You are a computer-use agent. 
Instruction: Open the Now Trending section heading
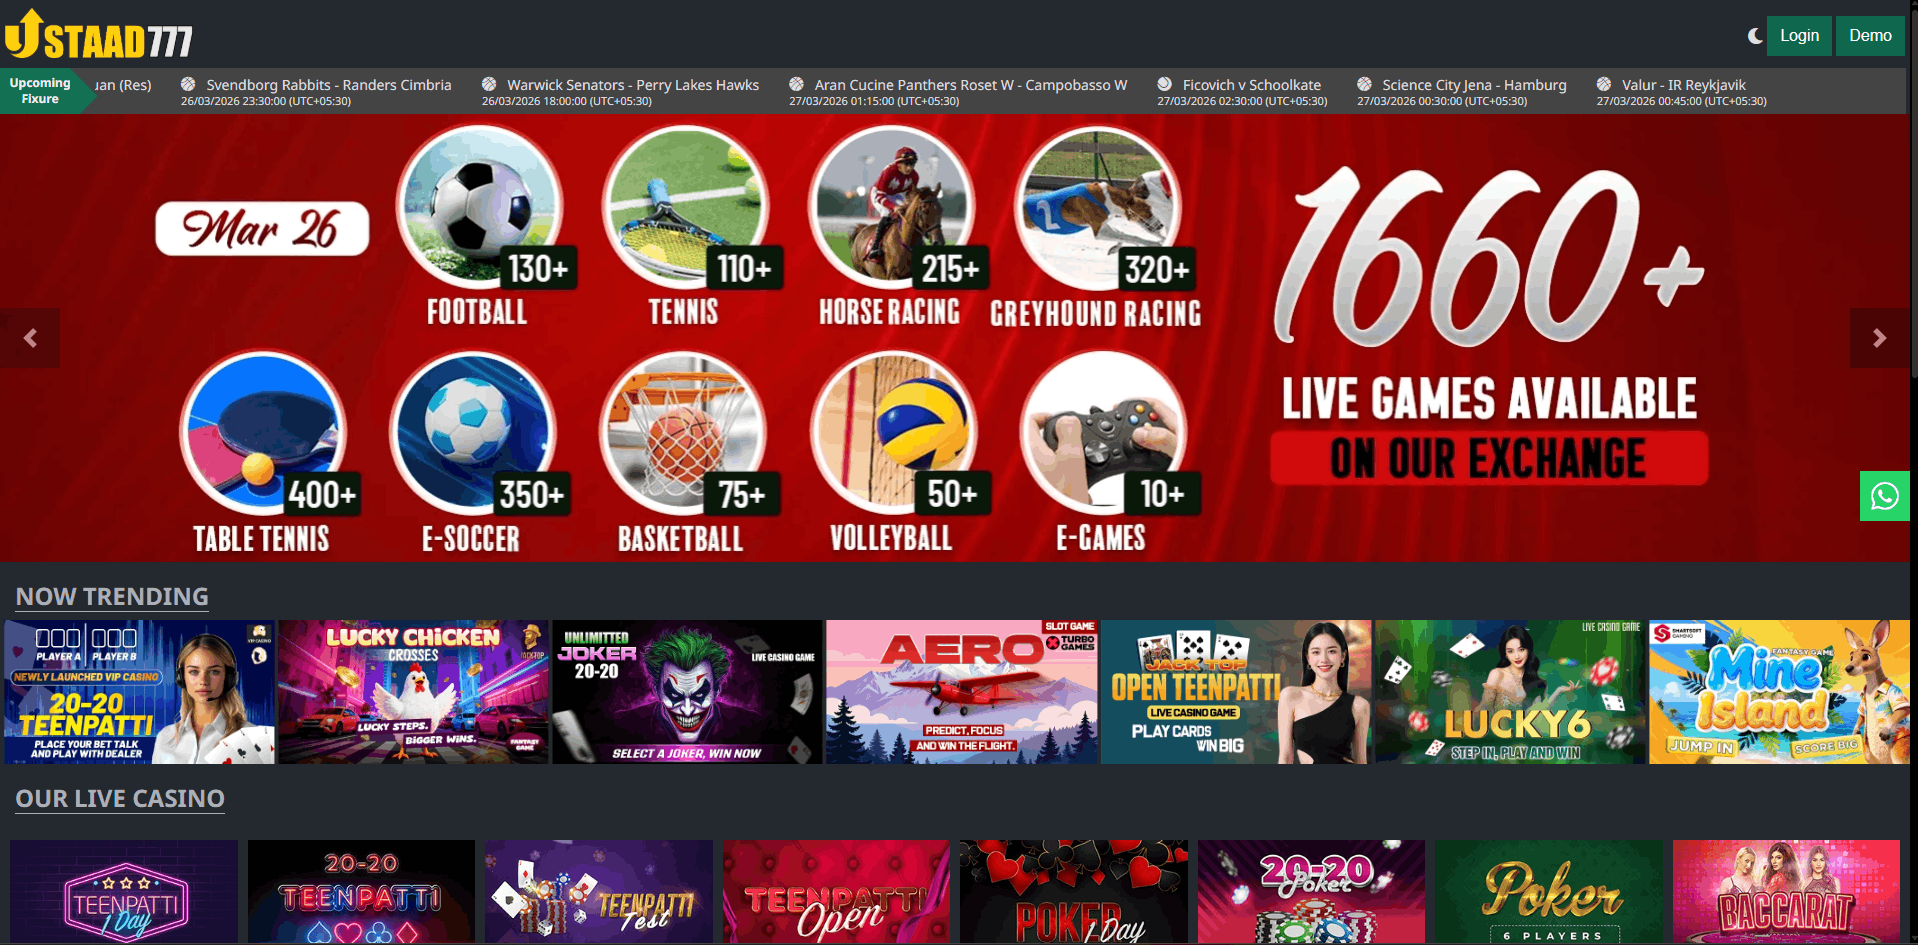(112, 597)
